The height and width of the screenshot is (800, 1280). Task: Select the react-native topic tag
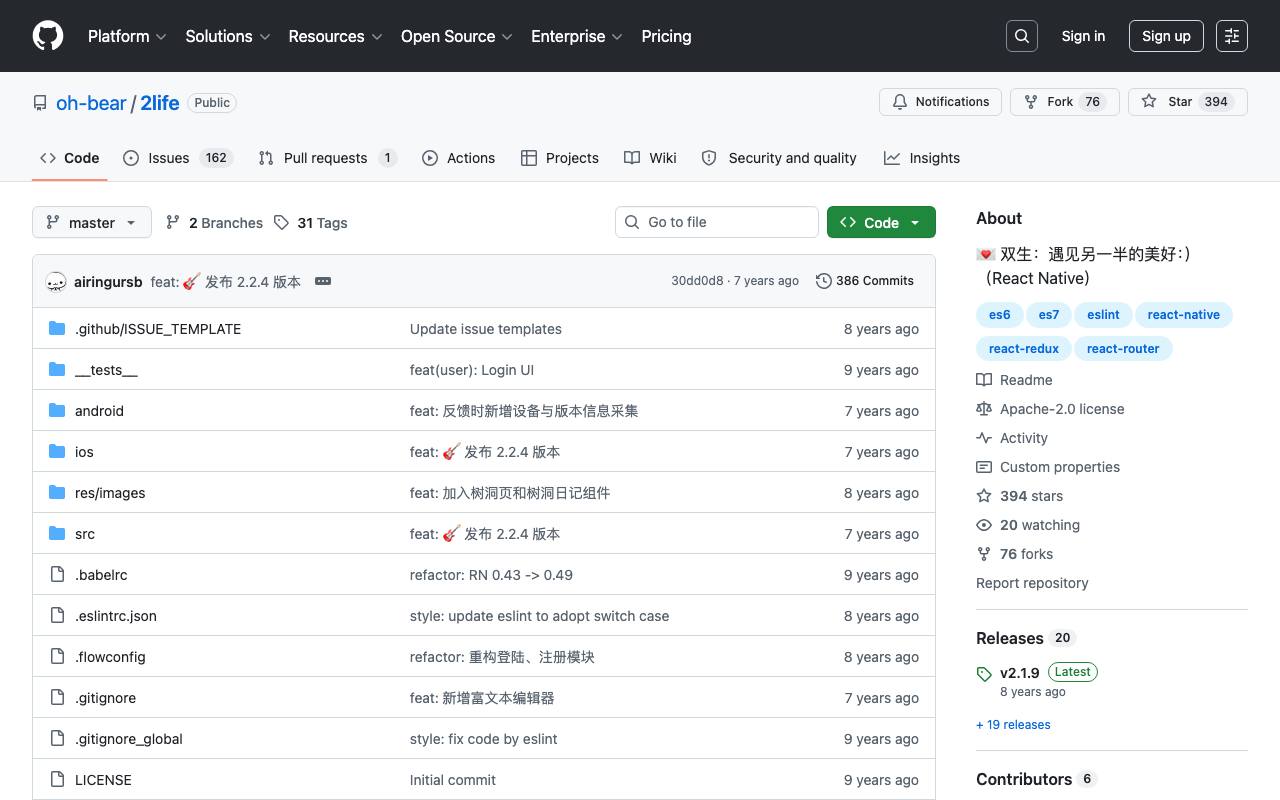click(x=1184, y=315)
